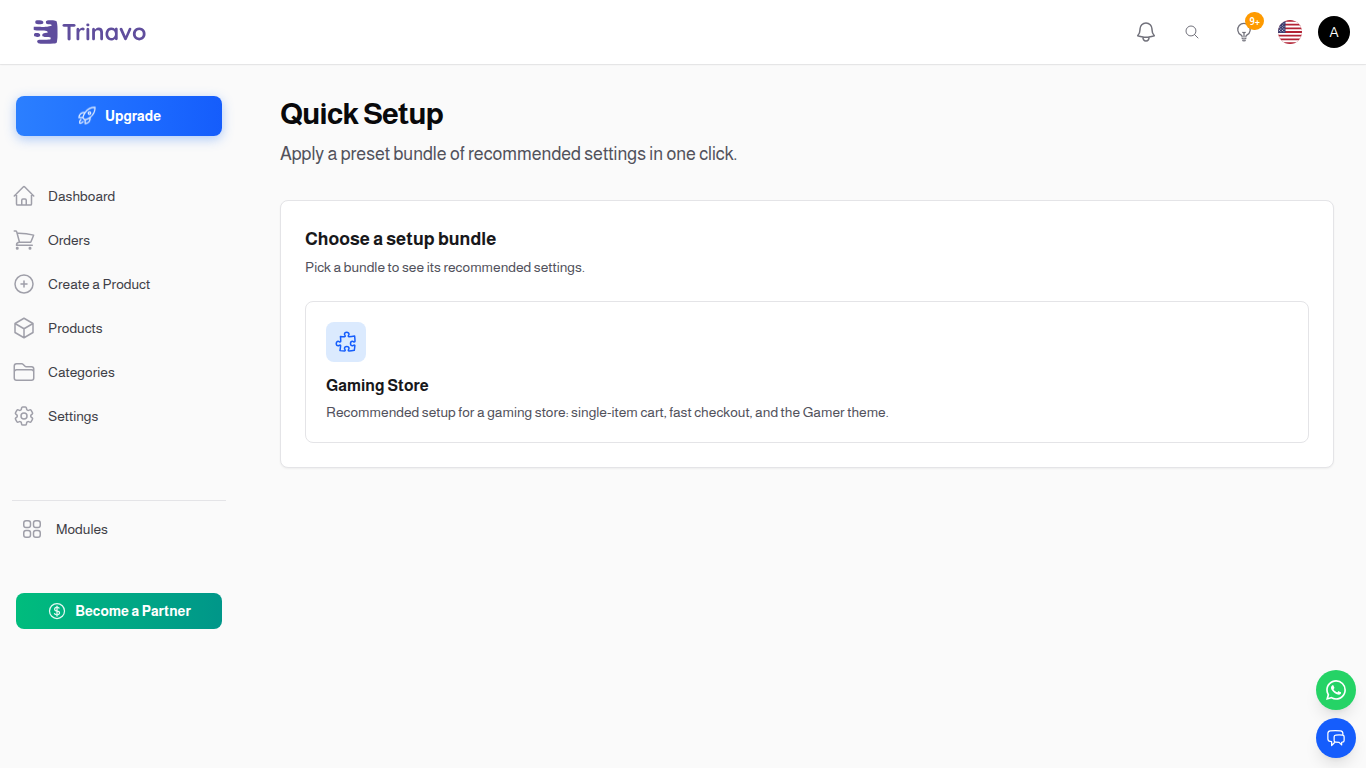
Task: Change language via the US flag icon
Action: coord(1290,32)
